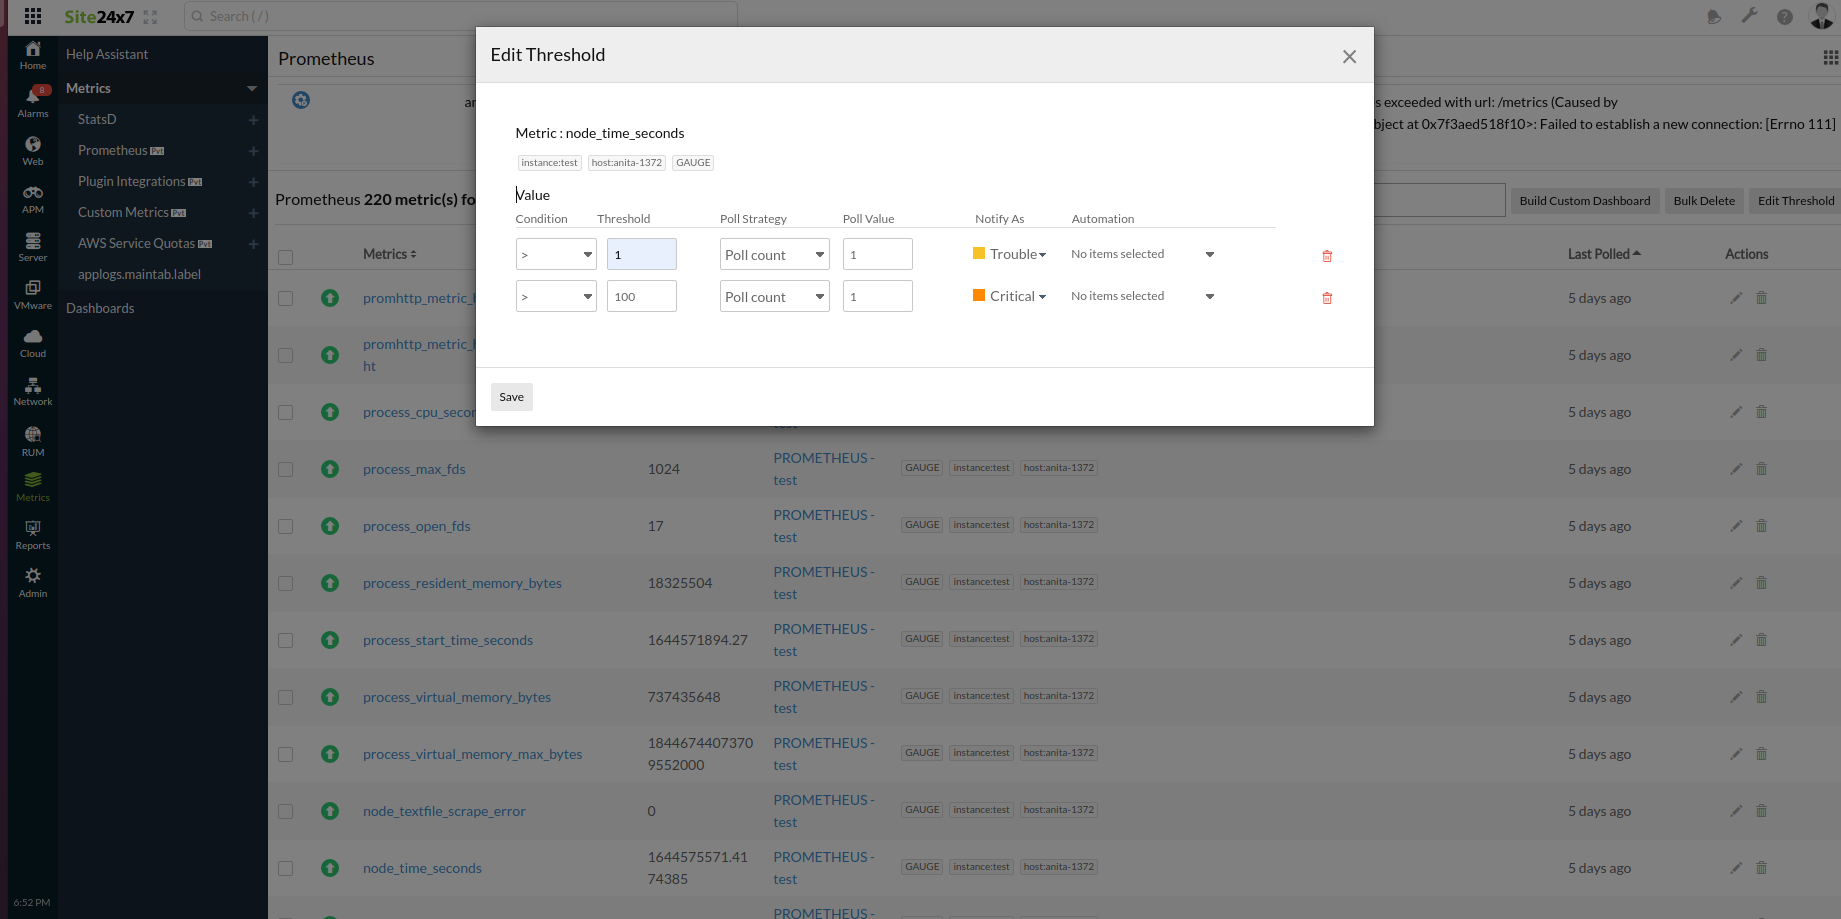Screen dimensions: 1841x919
Task: Open the StatsD menu item
Action: pyautogui.click(x=96, y=119)
